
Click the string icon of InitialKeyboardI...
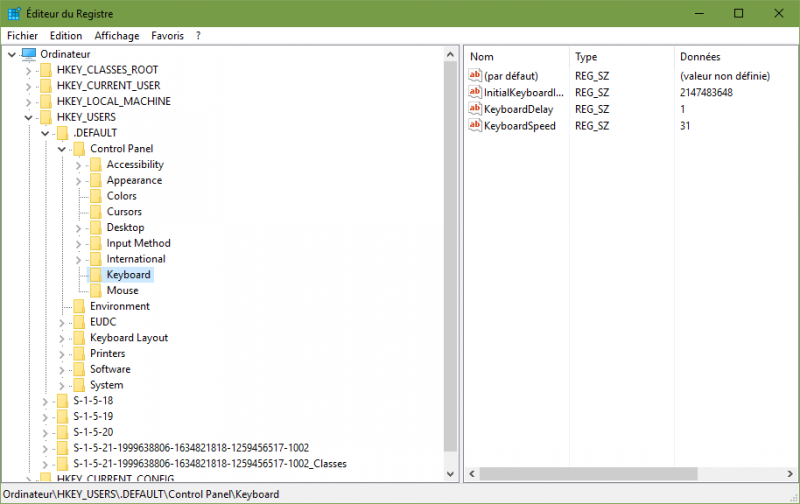click(x=475, y=92)
